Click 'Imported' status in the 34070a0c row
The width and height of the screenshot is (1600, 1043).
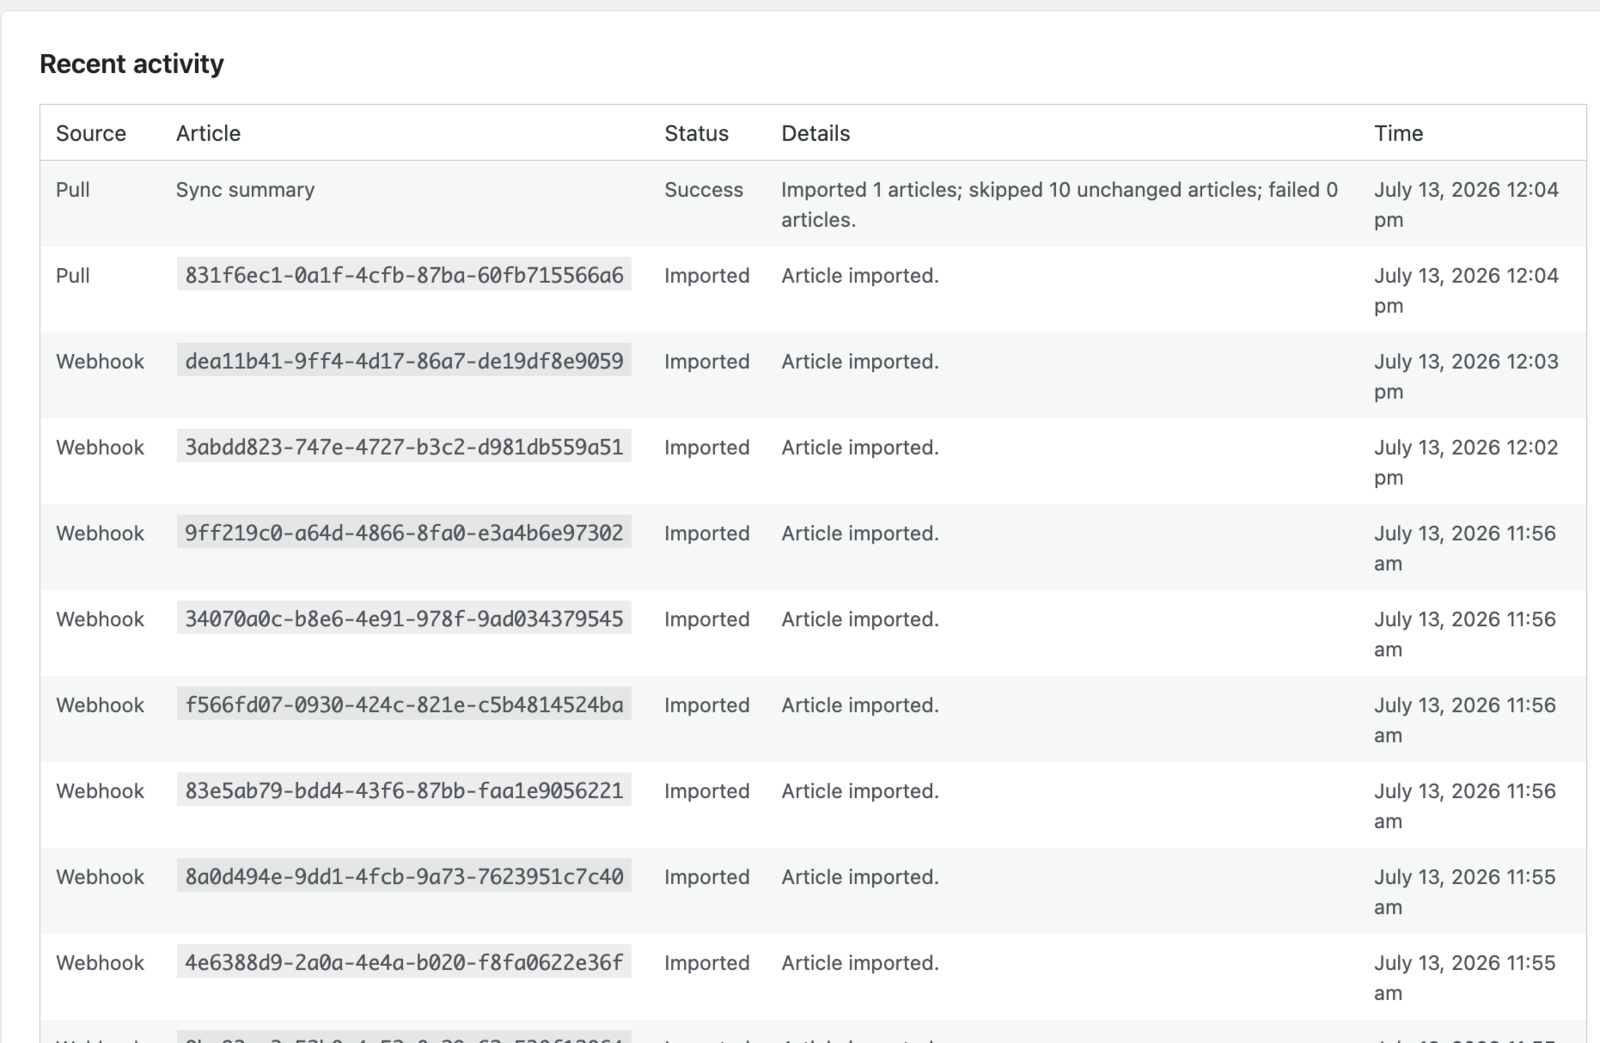point(706,620)
